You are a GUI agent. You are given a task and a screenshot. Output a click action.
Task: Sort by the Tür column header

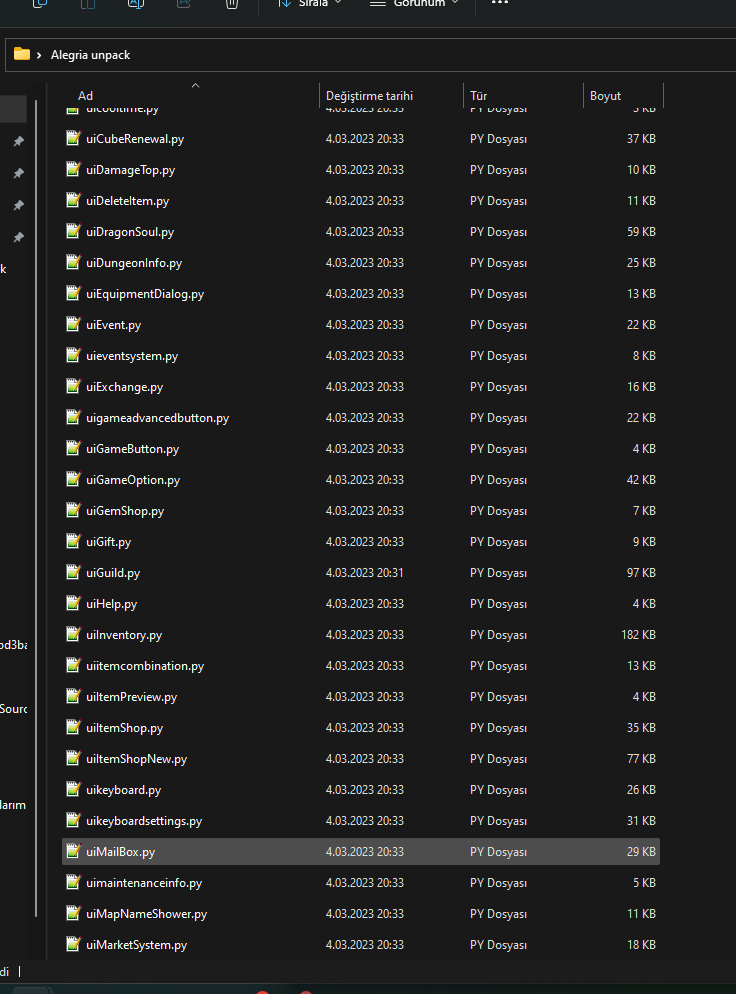(479, 96)
